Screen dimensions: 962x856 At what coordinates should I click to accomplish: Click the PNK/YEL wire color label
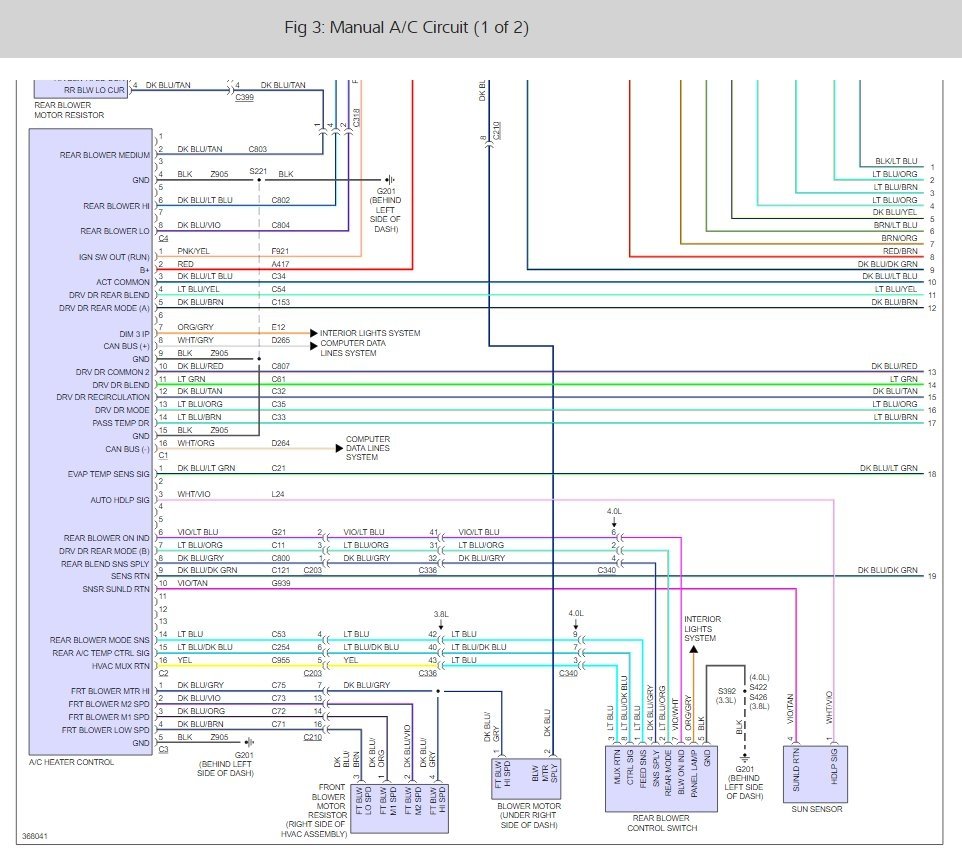193,251
